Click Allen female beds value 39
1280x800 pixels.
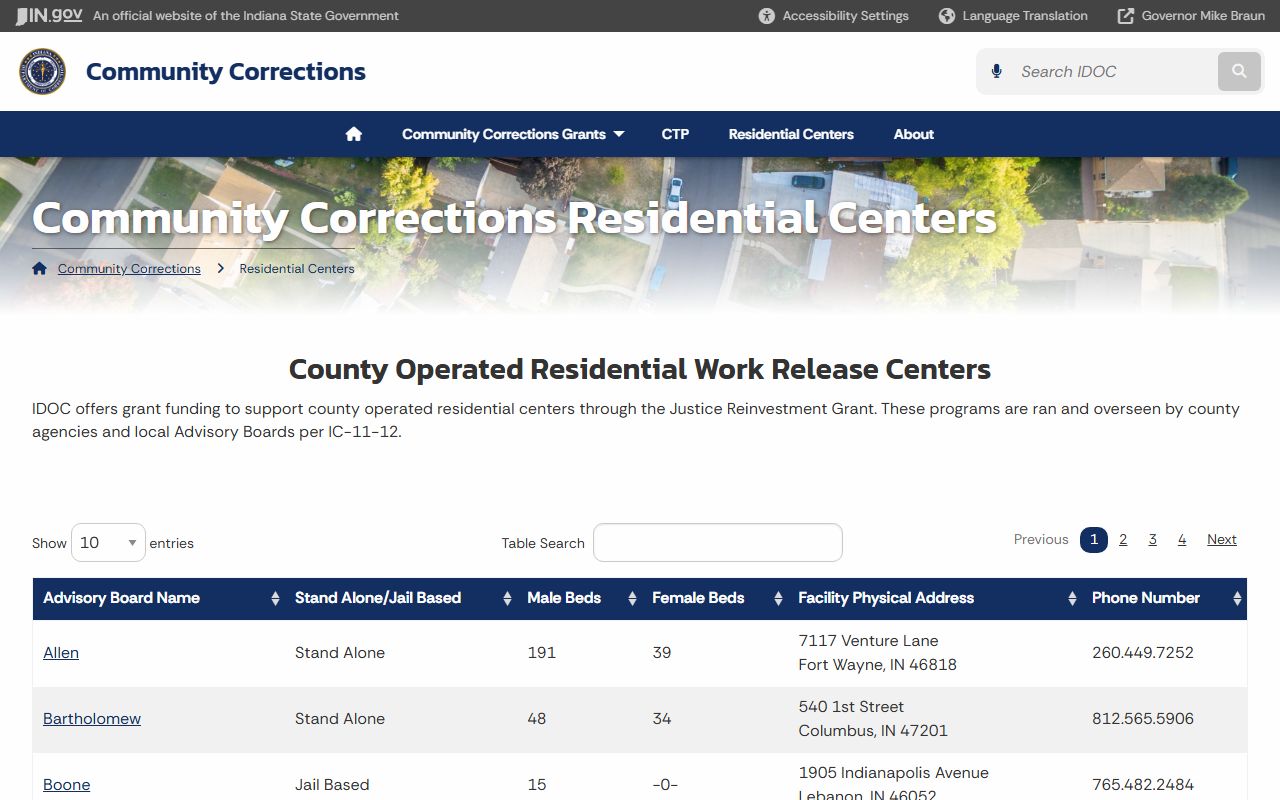pos(662,653)
